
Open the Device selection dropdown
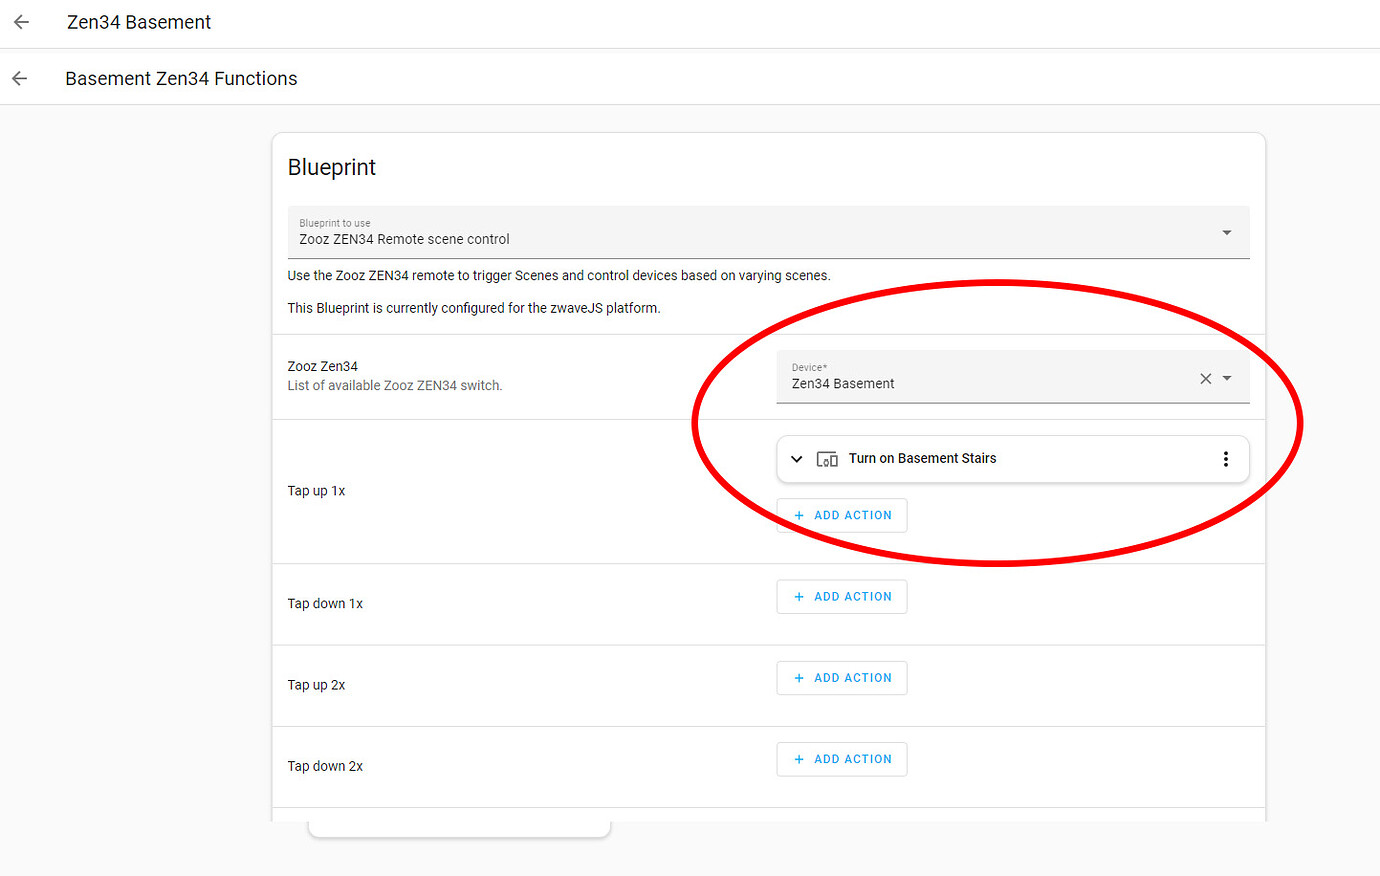click(x=1228, y=379)
